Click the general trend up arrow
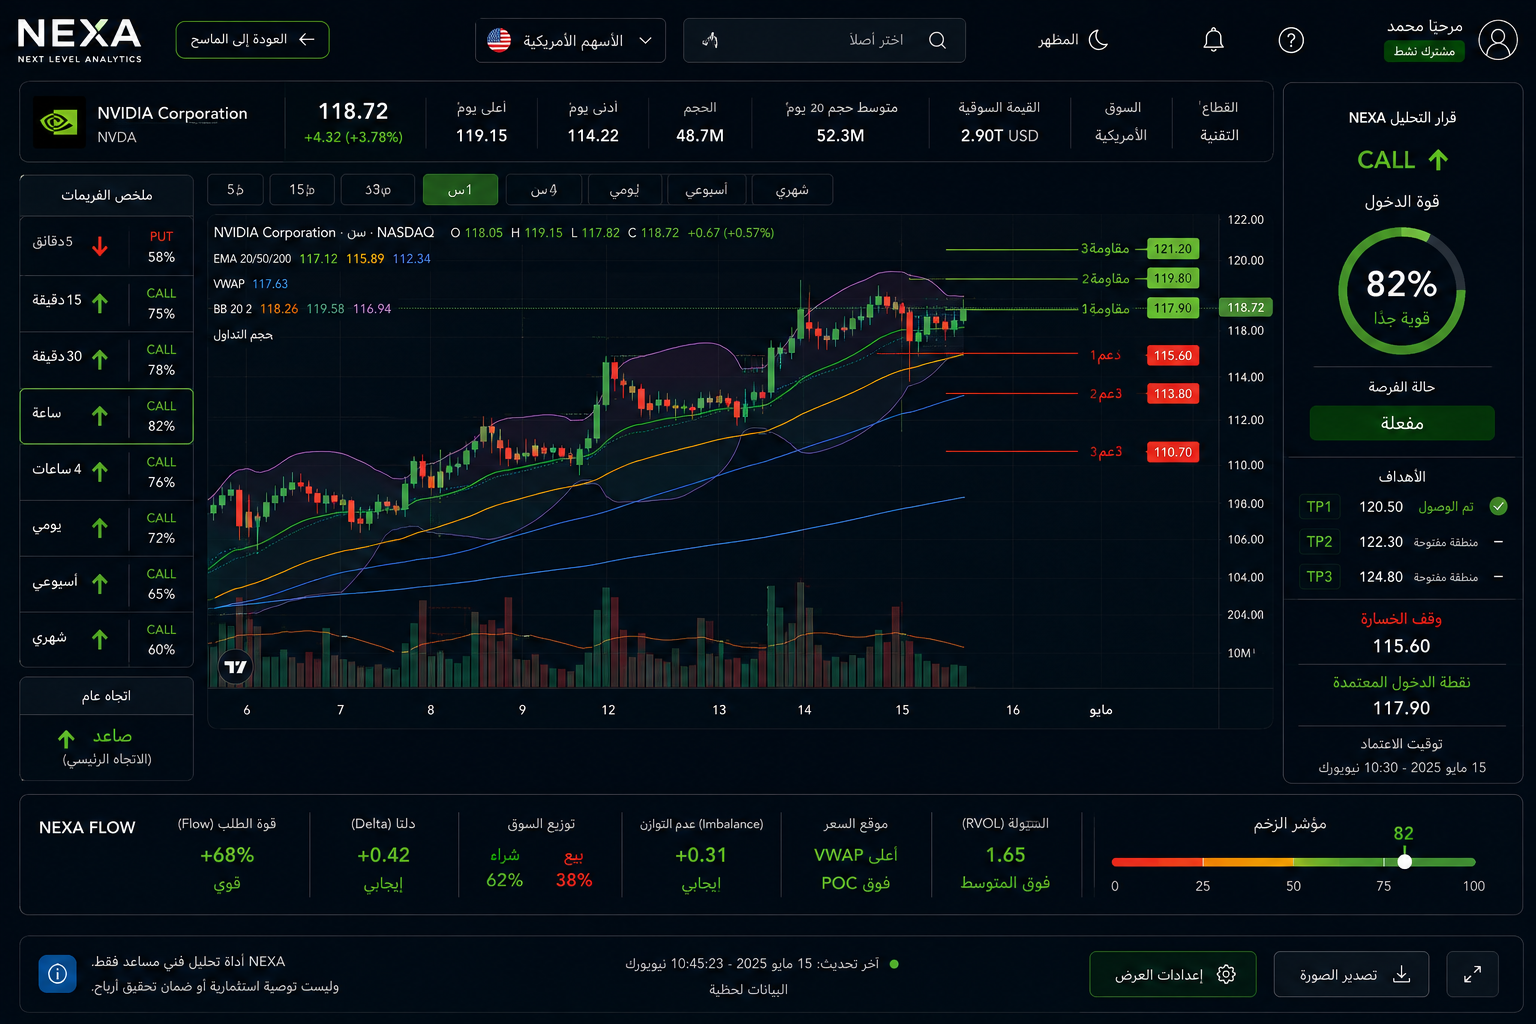Screen dimensions: 1536x1024 tap(66, 738)
